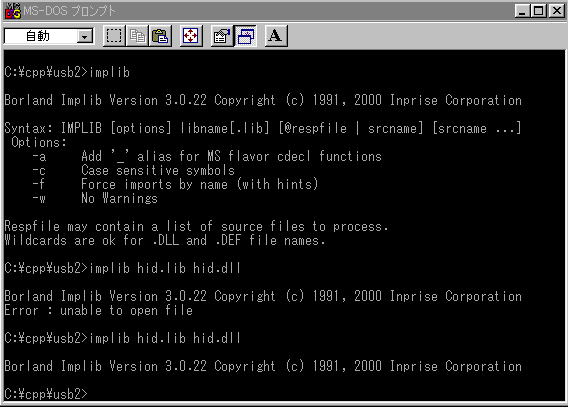Image resolution: width=570 pixels, height=409 pixels.
Task: Toggle the Background execution button
Action: [246, 36]
